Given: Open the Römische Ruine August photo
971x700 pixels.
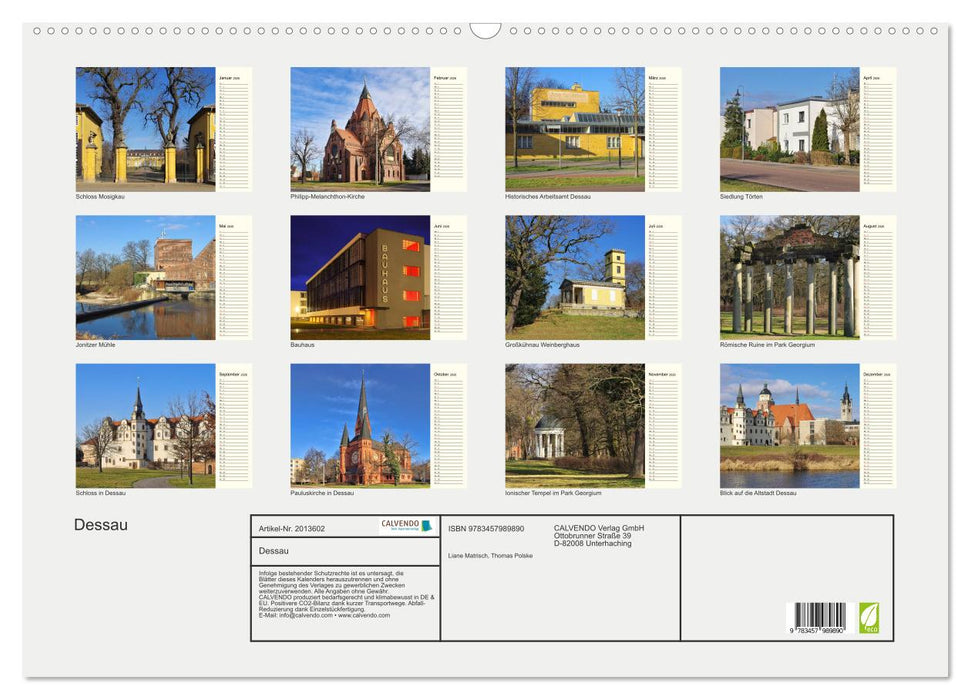Looking at the screenshot, I should tap(791, 277).
